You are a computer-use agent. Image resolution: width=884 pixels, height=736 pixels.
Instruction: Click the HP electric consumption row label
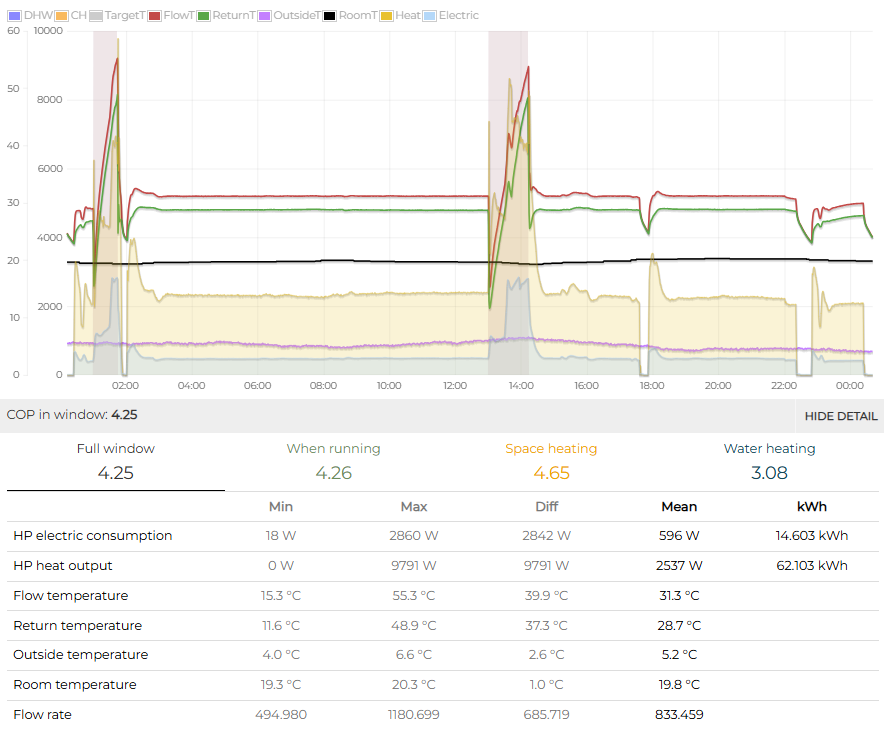point(93,536)
